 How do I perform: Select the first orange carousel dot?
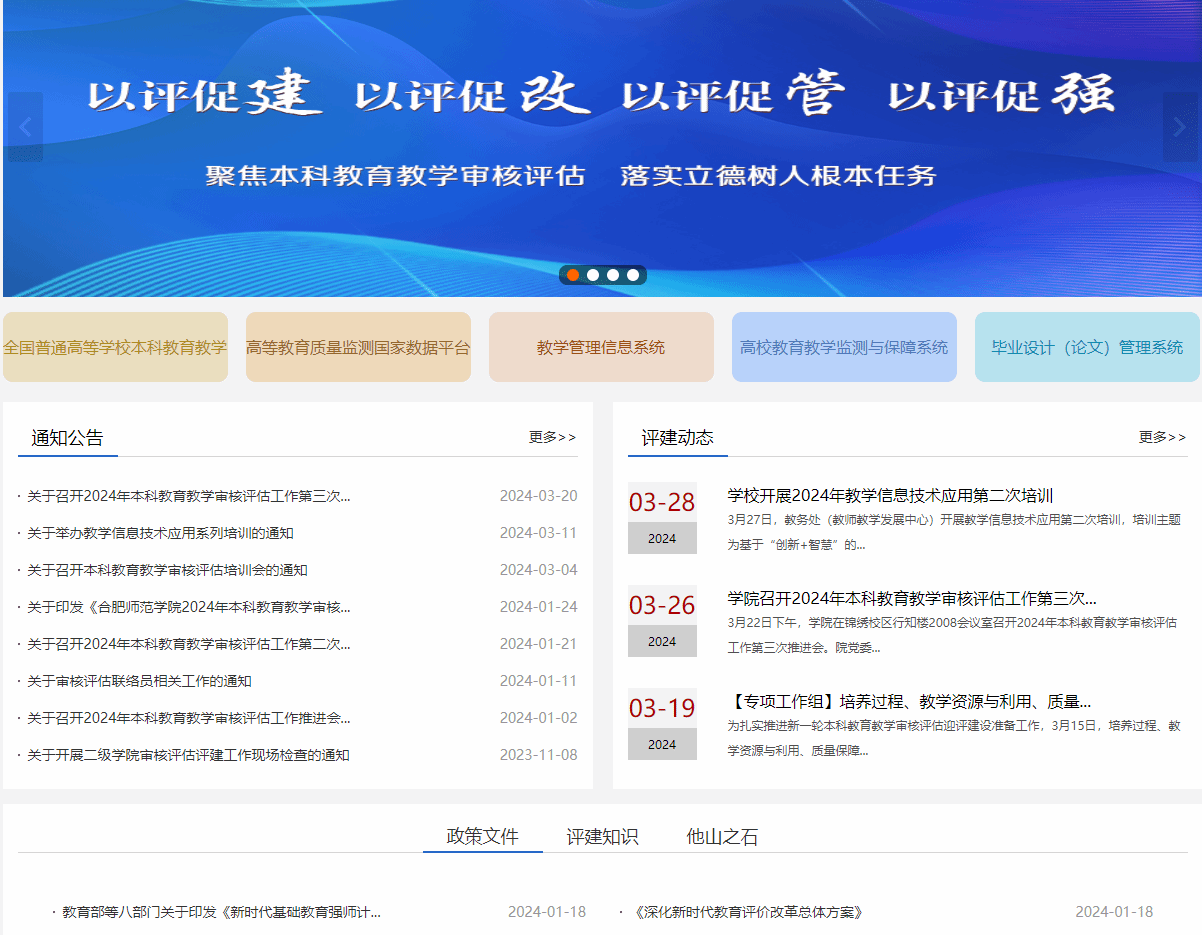(x=573, y=275)
